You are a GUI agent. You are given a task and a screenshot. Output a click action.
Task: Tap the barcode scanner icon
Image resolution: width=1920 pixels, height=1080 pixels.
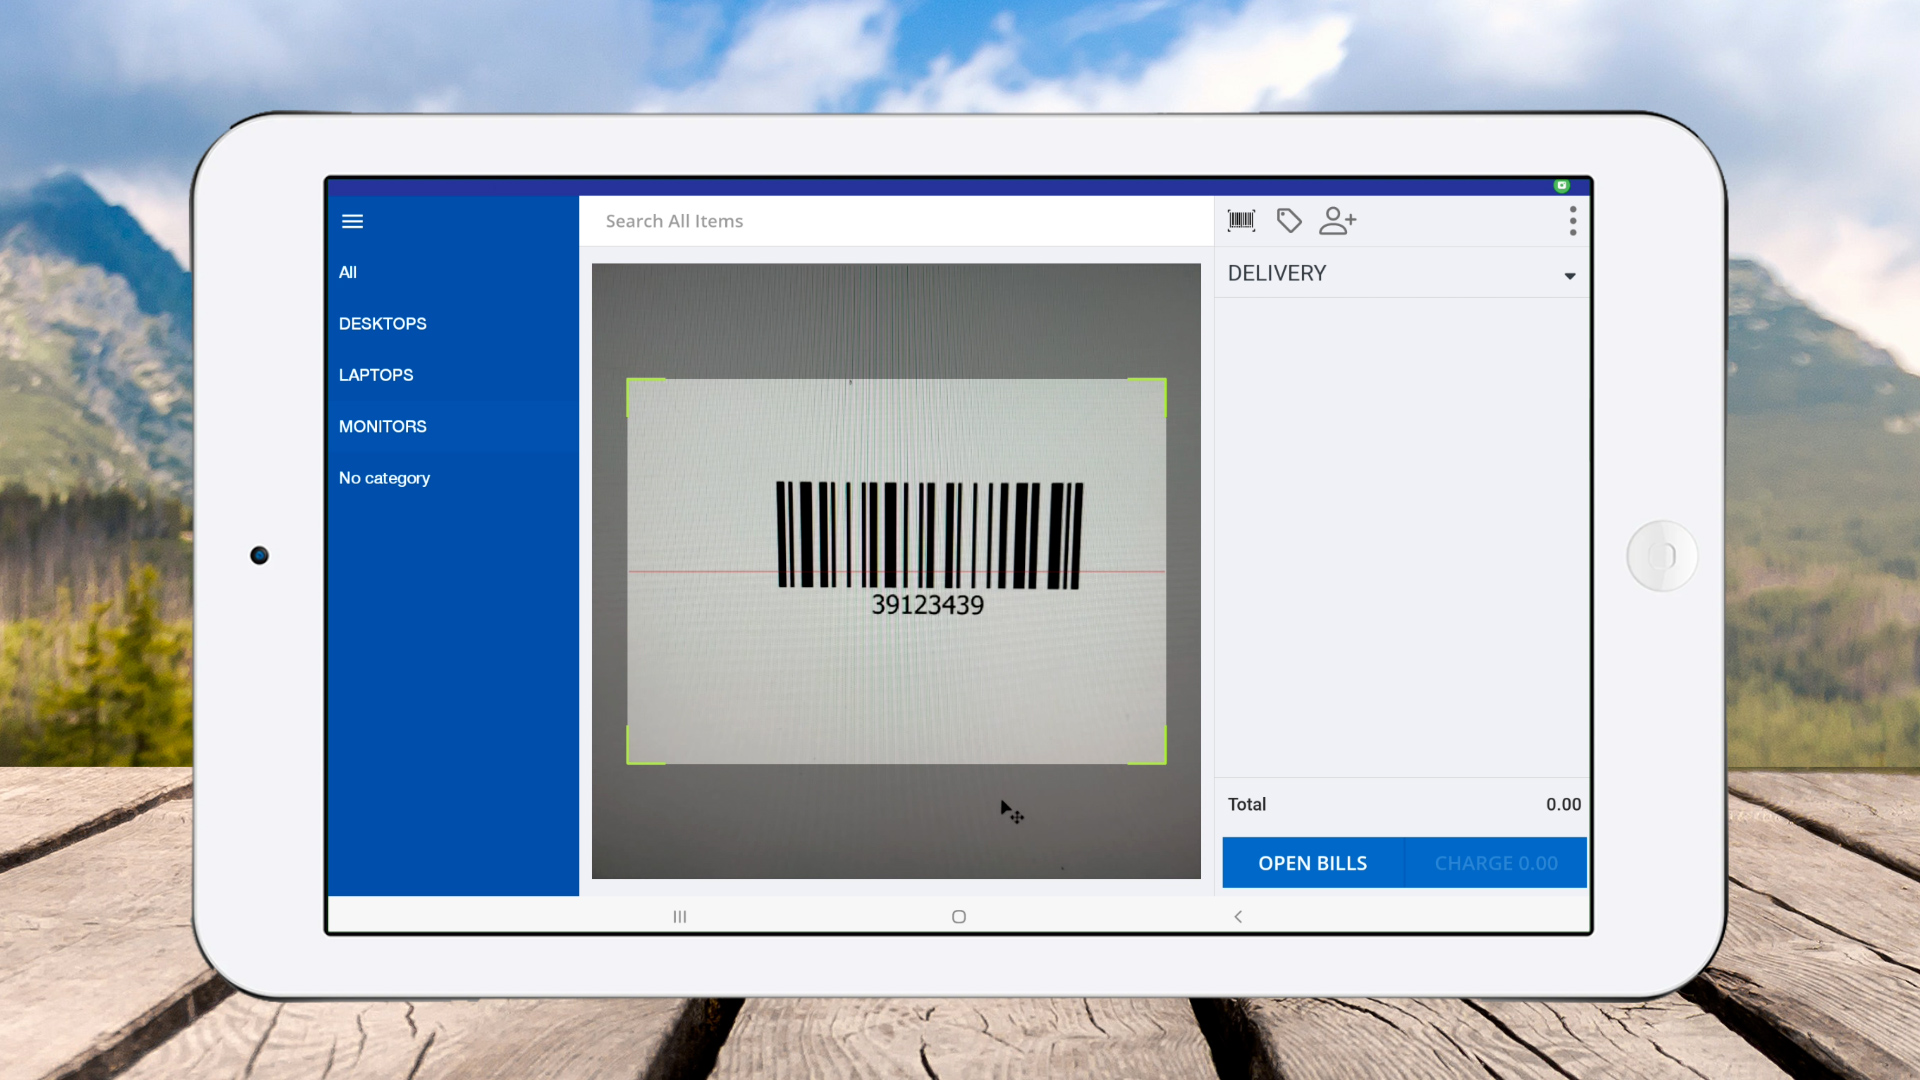pos(1241,221)
